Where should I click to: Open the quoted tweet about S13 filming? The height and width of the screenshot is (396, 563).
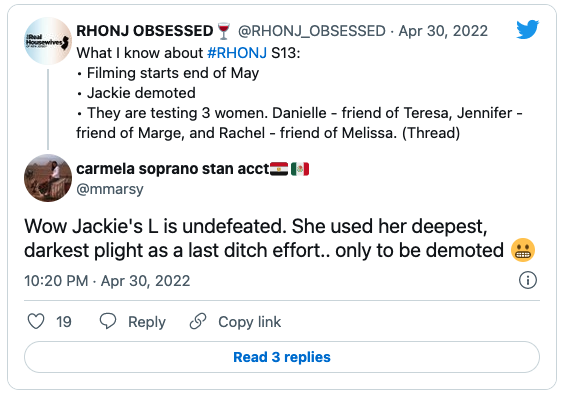299,93
